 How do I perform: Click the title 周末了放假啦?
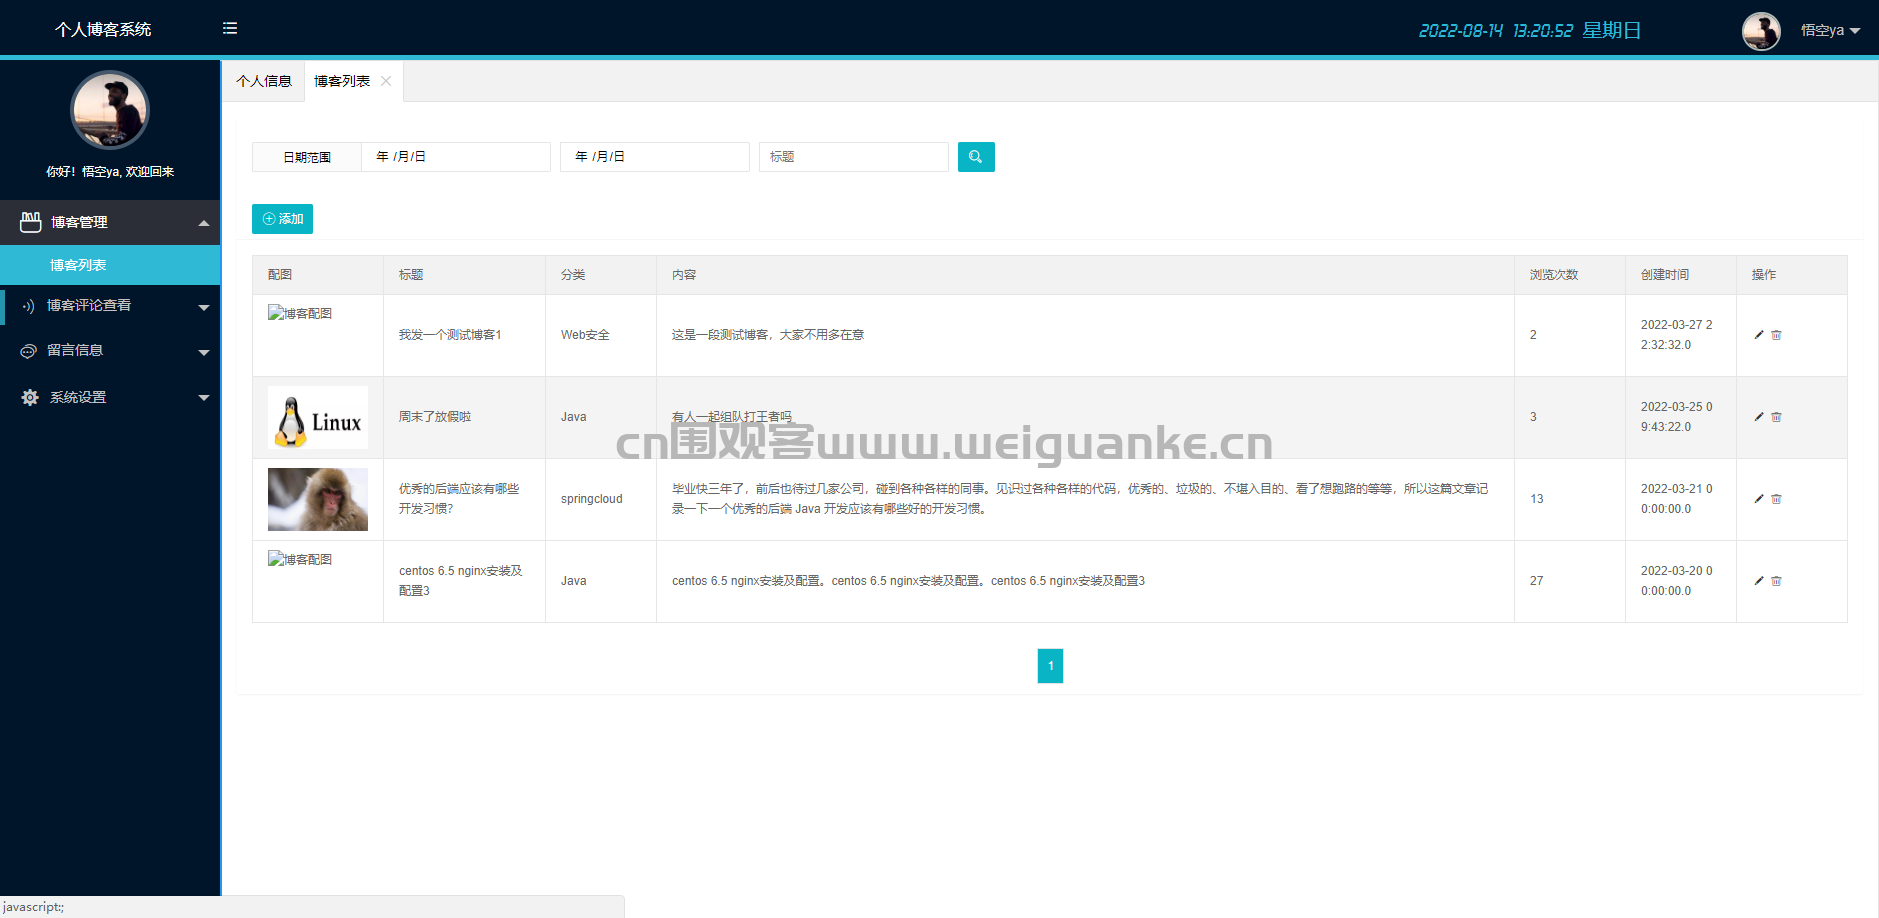coord(435,417)
